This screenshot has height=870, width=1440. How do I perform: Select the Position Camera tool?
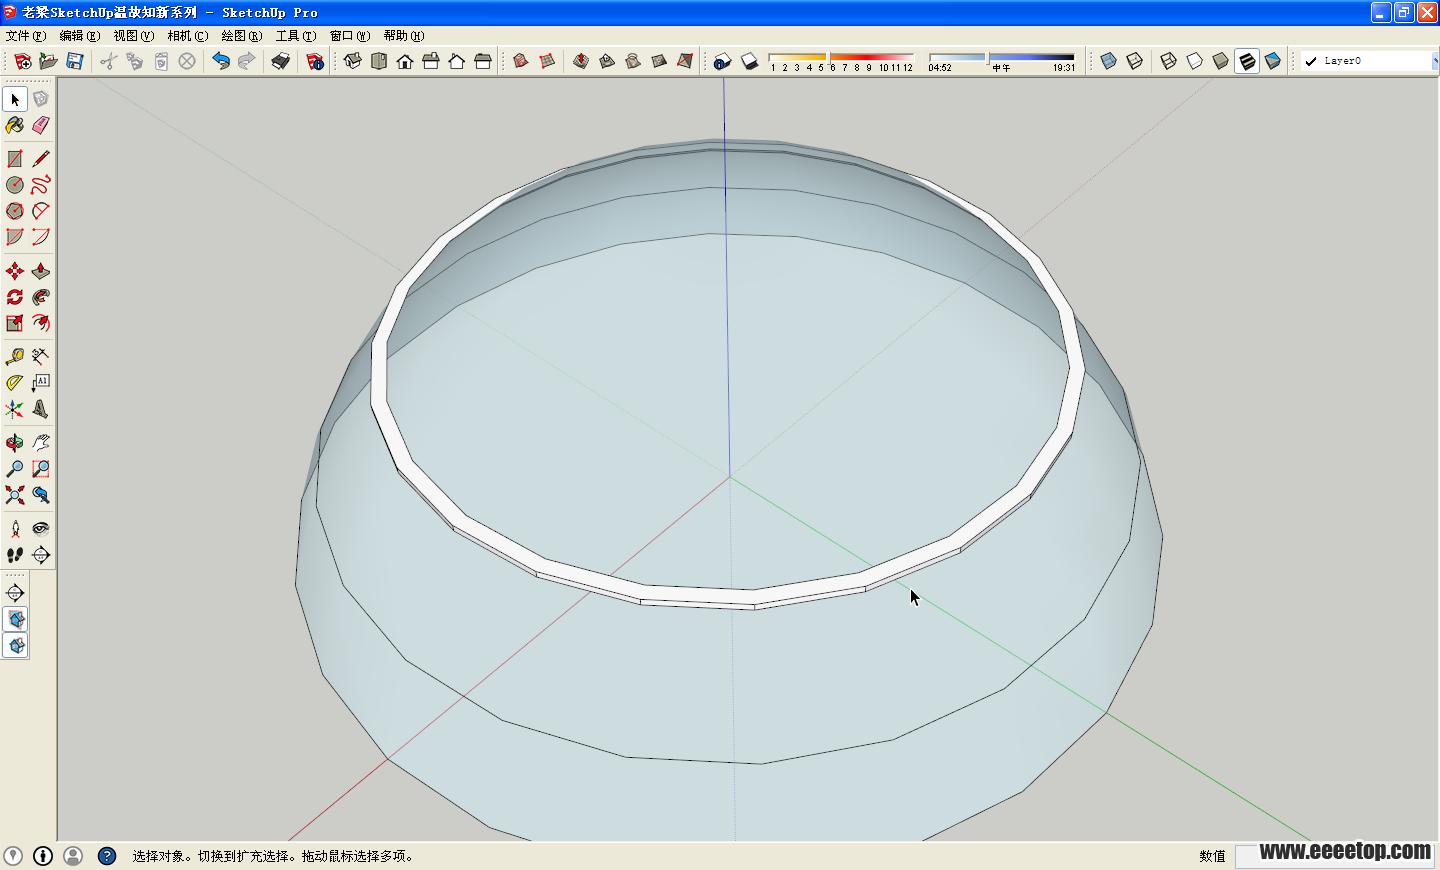pyautogui.click(x=15, y=529)
